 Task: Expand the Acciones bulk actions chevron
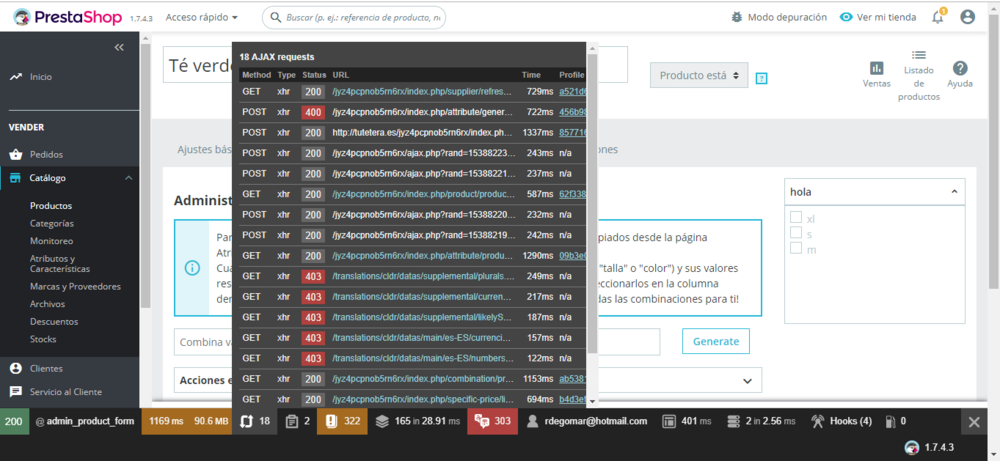click(x=747, y=381)
